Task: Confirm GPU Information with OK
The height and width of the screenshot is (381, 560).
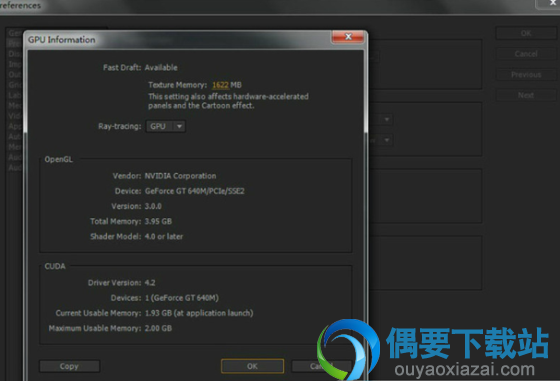Action: [252, 366]
